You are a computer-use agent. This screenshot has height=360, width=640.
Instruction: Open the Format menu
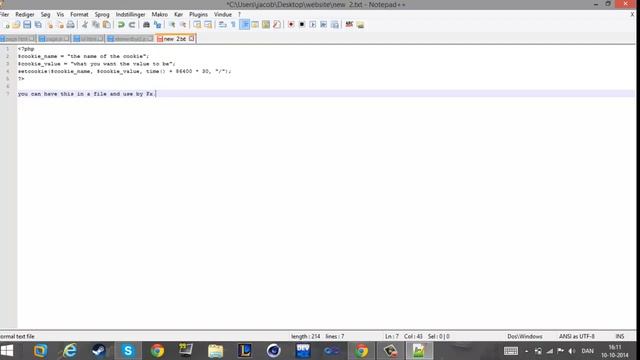(79, 14)
